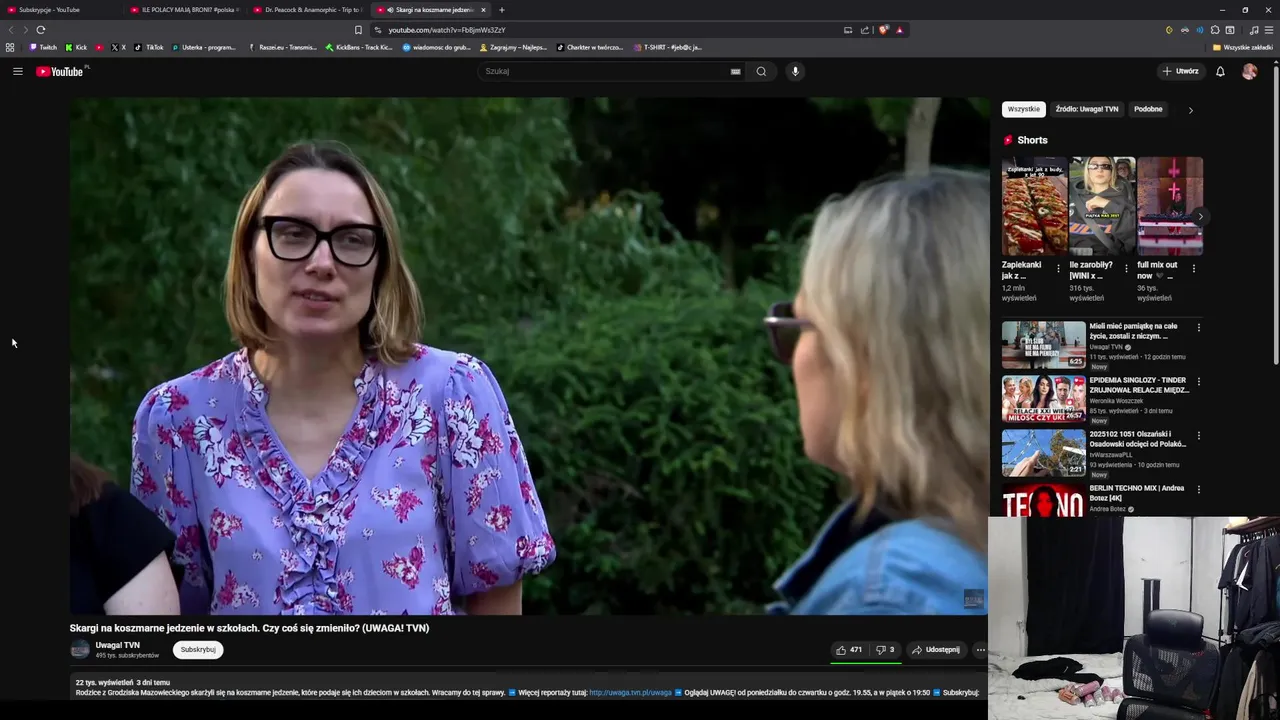Click the search magnifier button
Image resolution: width=1280 pixels, height=720 pixels.
click(x=761, y=71)
